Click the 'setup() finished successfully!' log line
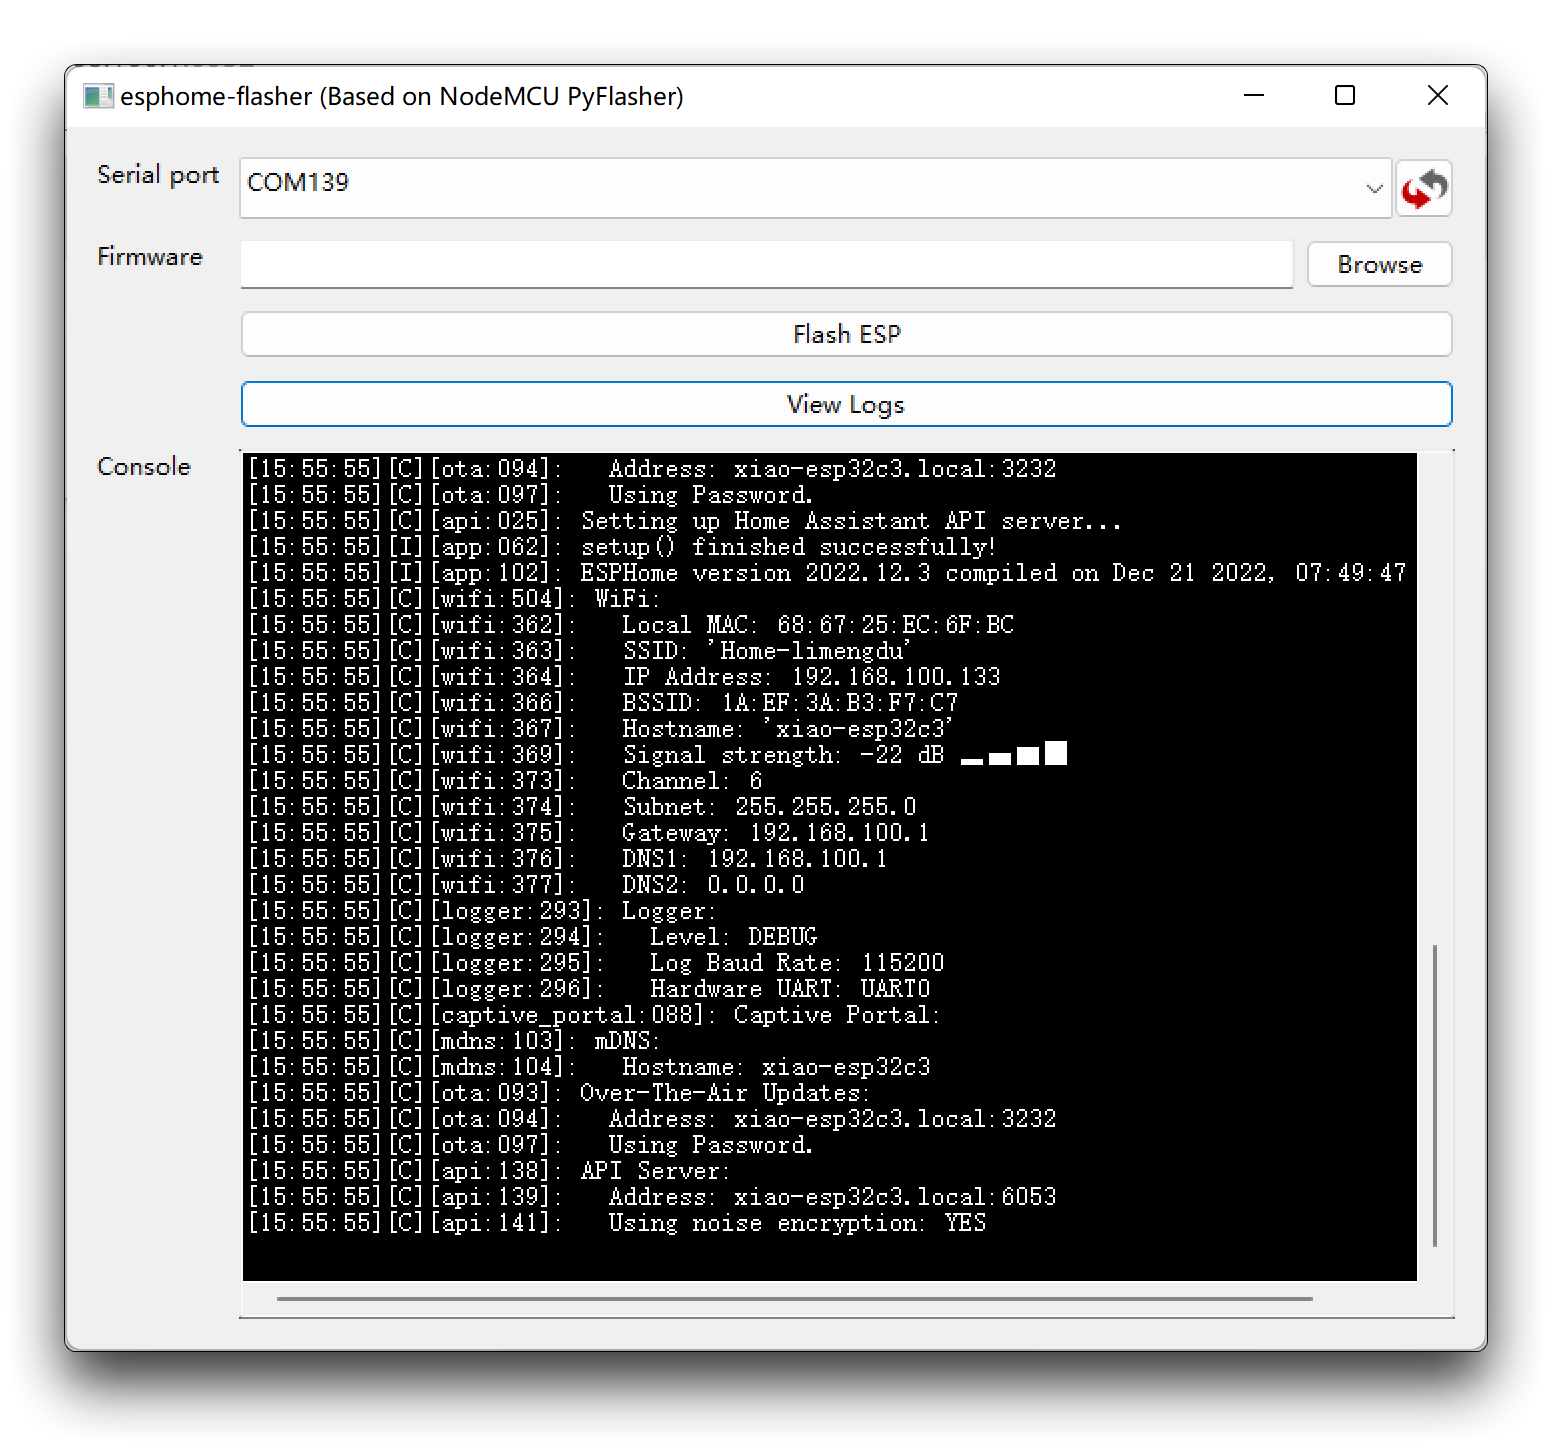The height and width of the screenshot is (1448, 1552). click(x=622, y=547)
